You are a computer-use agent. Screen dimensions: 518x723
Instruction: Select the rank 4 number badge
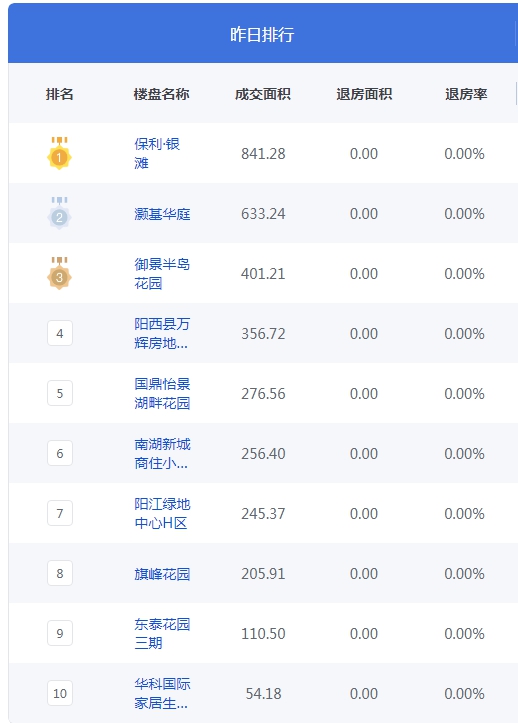point(60,333)
